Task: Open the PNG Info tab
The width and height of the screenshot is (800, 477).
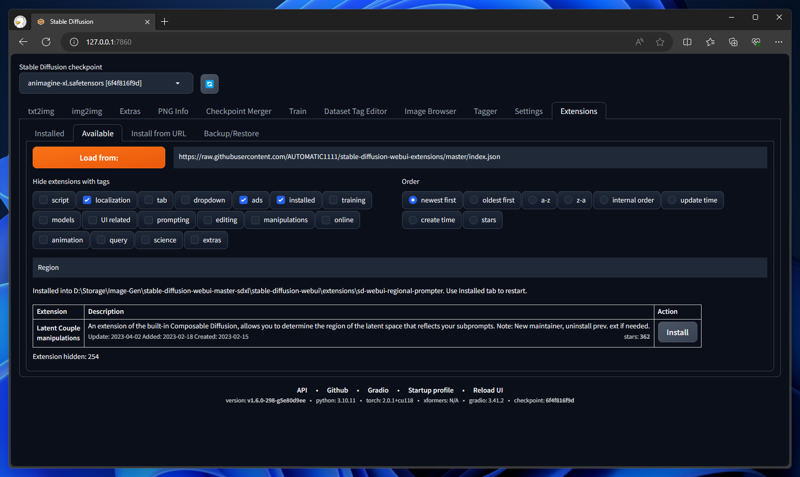Action: pos(173,111)
